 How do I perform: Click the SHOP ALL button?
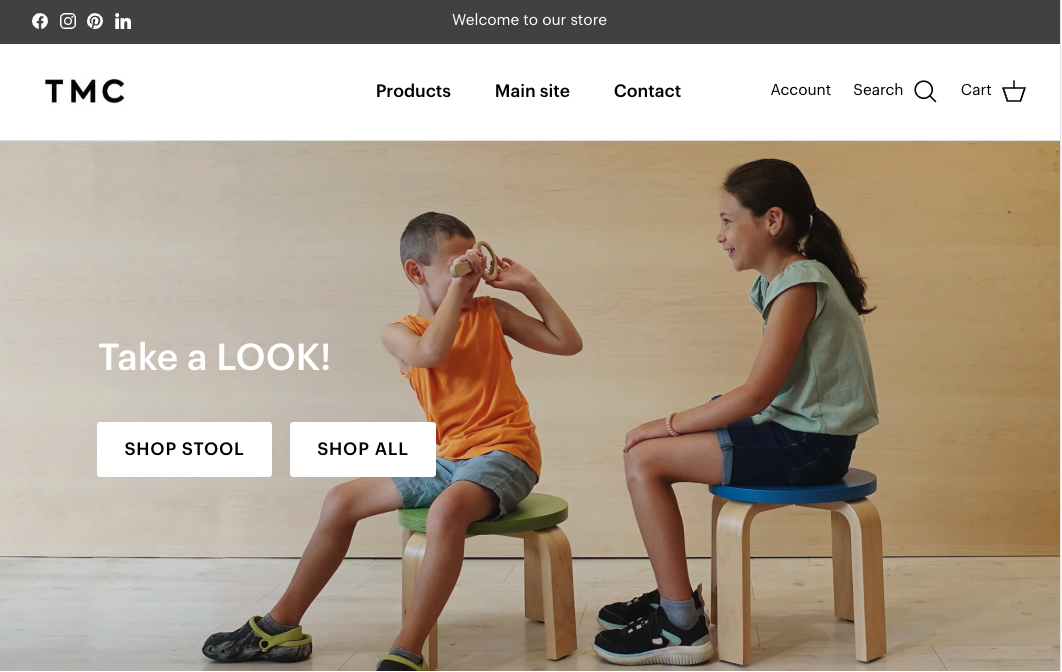[362, 449]
